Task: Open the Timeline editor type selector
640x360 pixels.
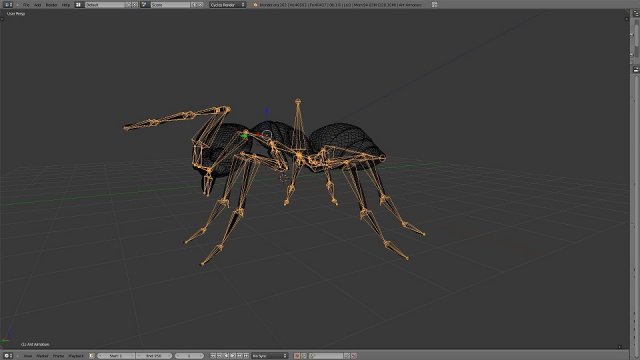Action: [x=8, y=356]
